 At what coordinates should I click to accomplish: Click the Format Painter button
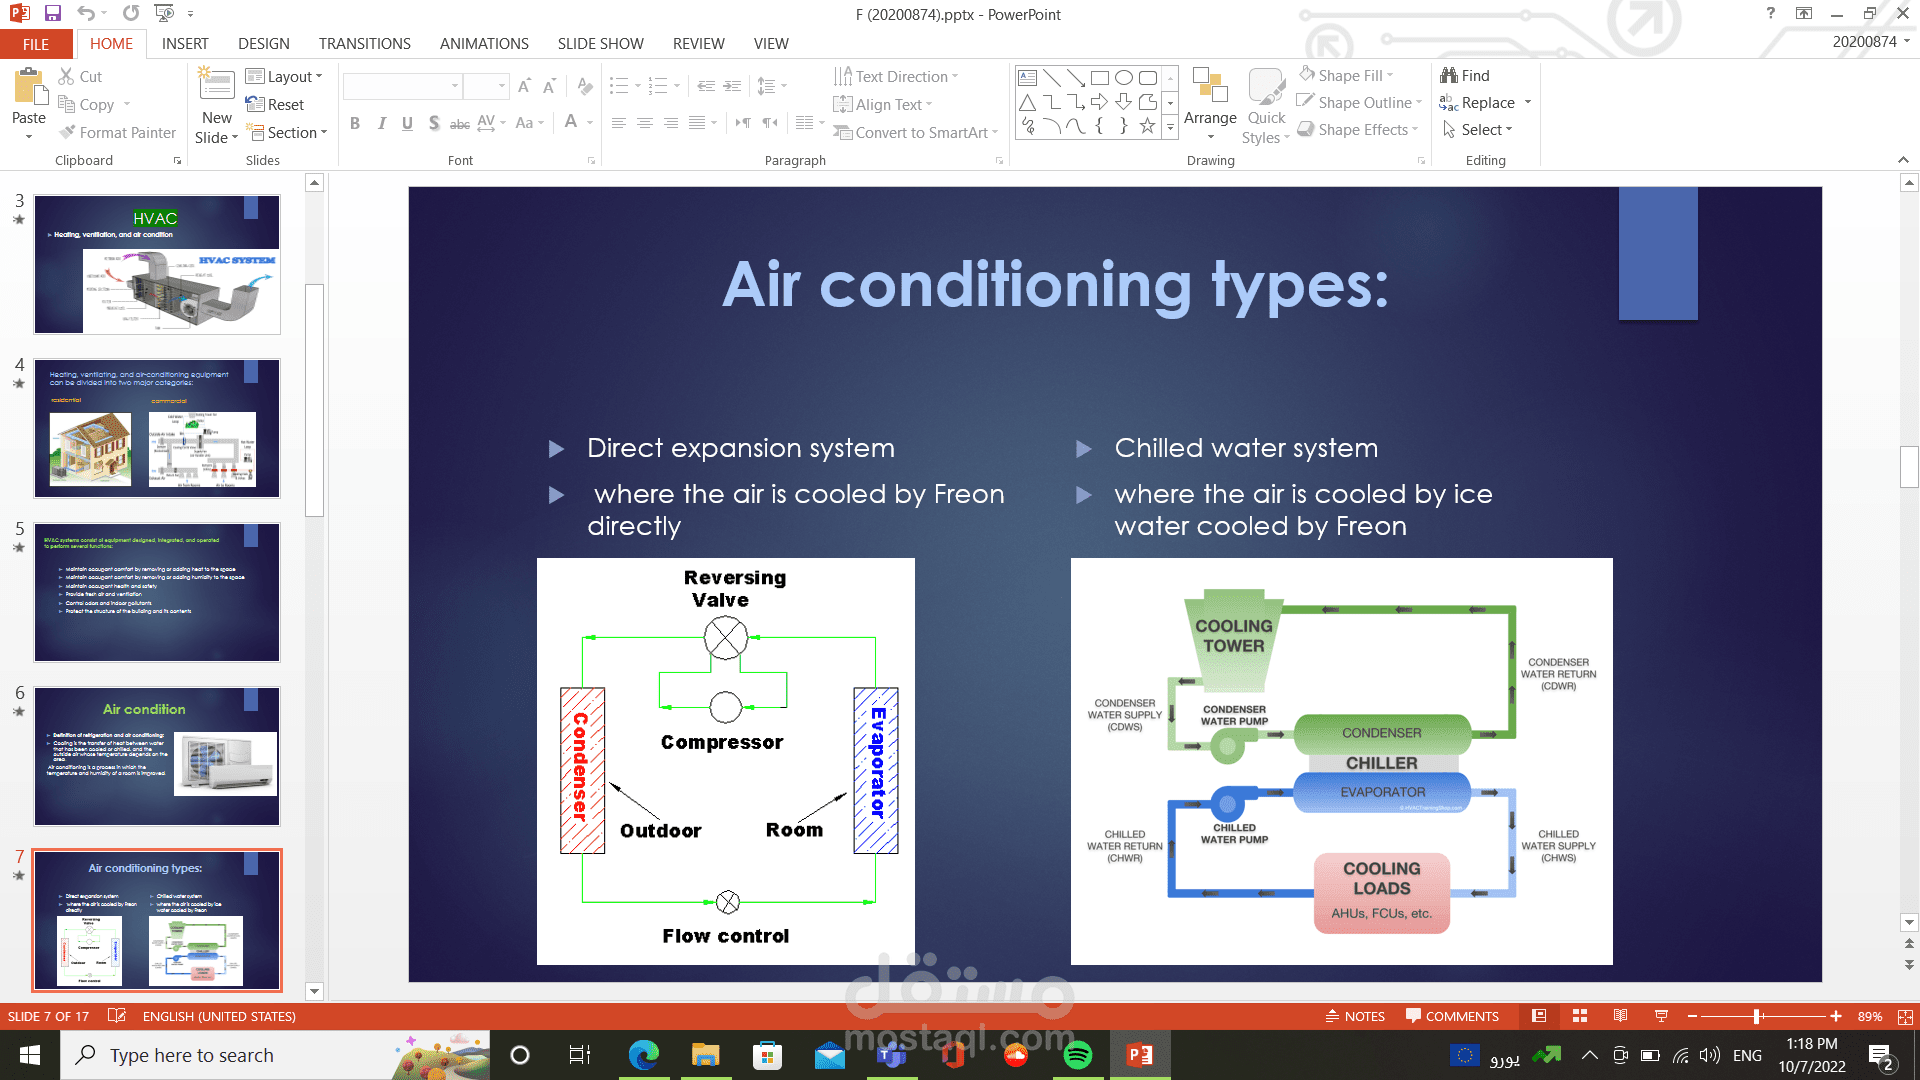click(117, 132)
